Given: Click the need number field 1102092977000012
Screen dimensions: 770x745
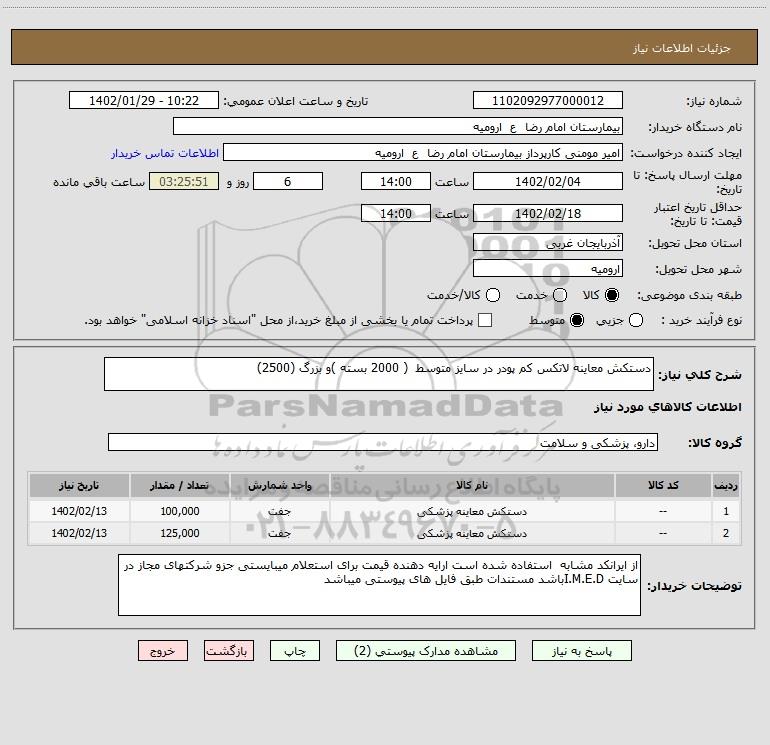Looking at the screenshot, I should coord(548,100).
